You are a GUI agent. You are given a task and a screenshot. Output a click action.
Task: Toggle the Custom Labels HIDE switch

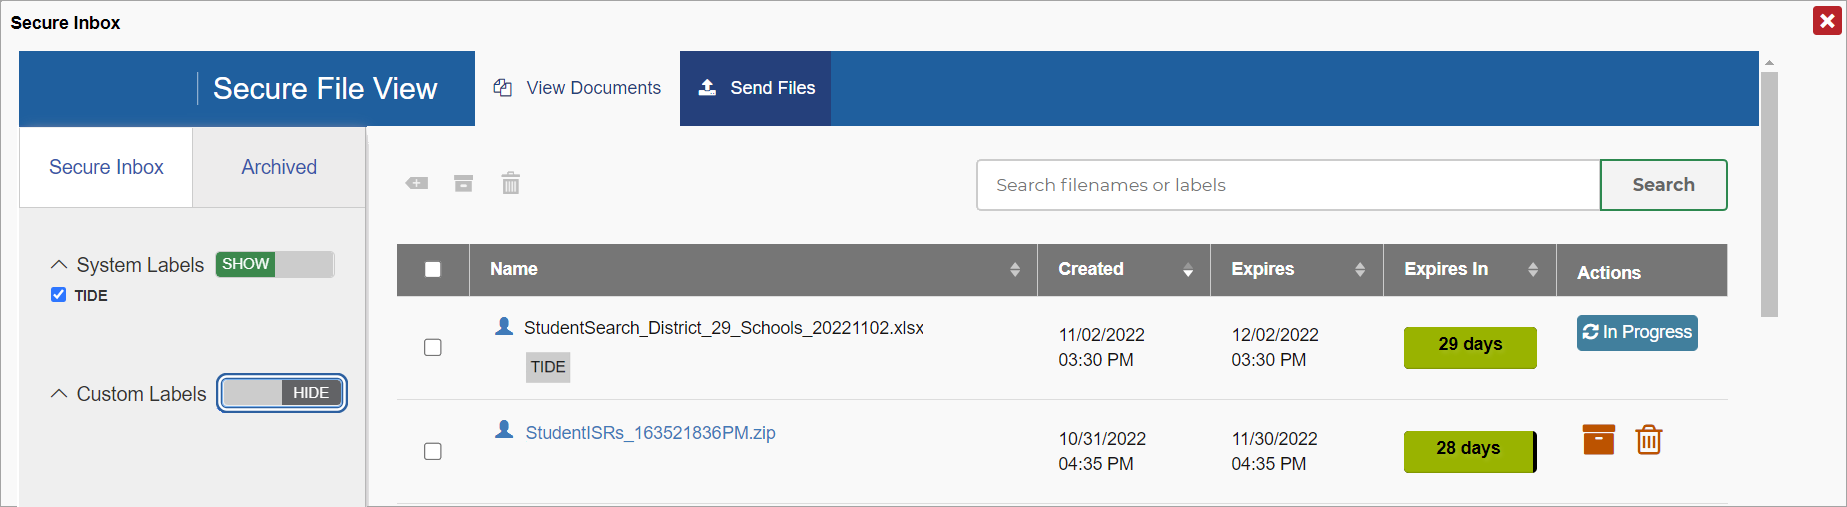282,393
